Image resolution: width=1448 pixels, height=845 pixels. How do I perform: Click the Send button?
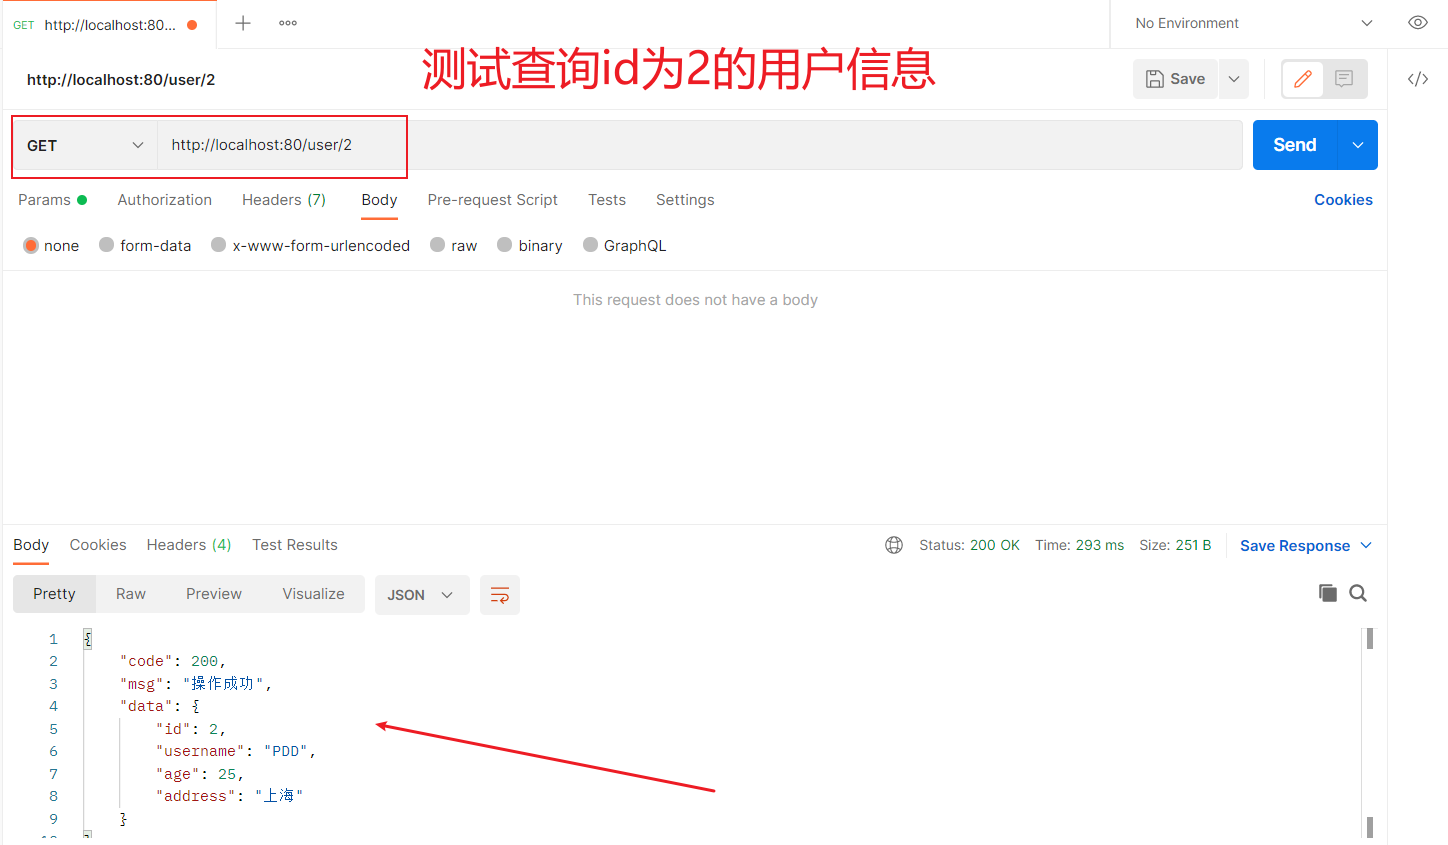pos(1295,145)
